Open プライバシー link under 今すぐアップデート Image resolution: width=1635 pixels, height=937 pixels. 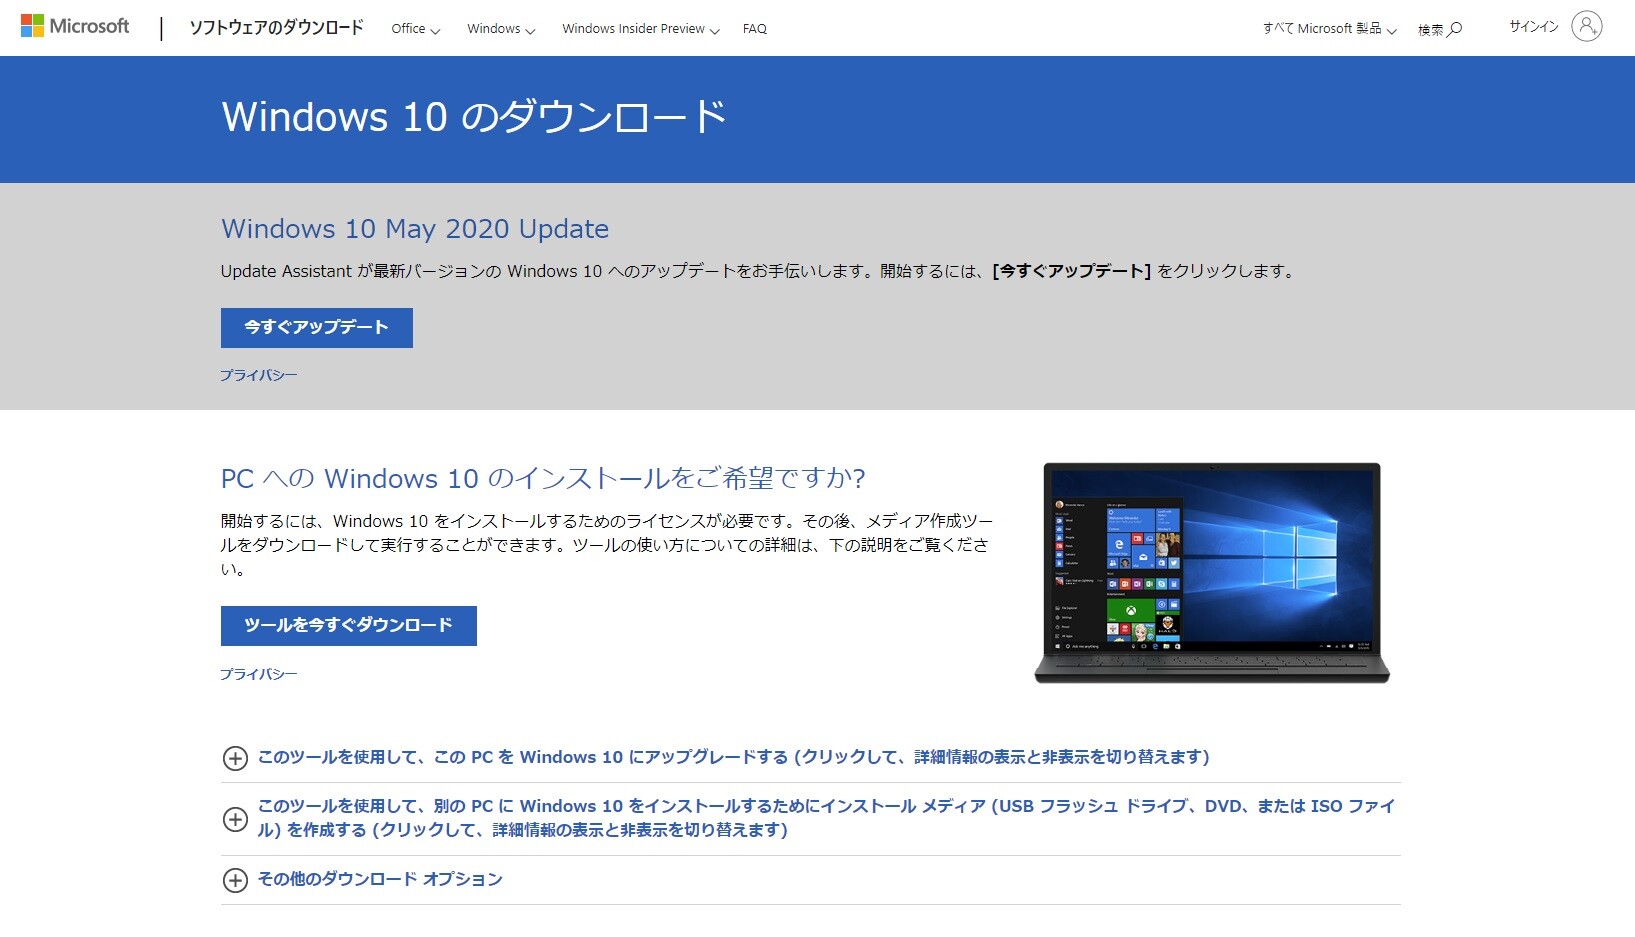click(x=259, y=375)
